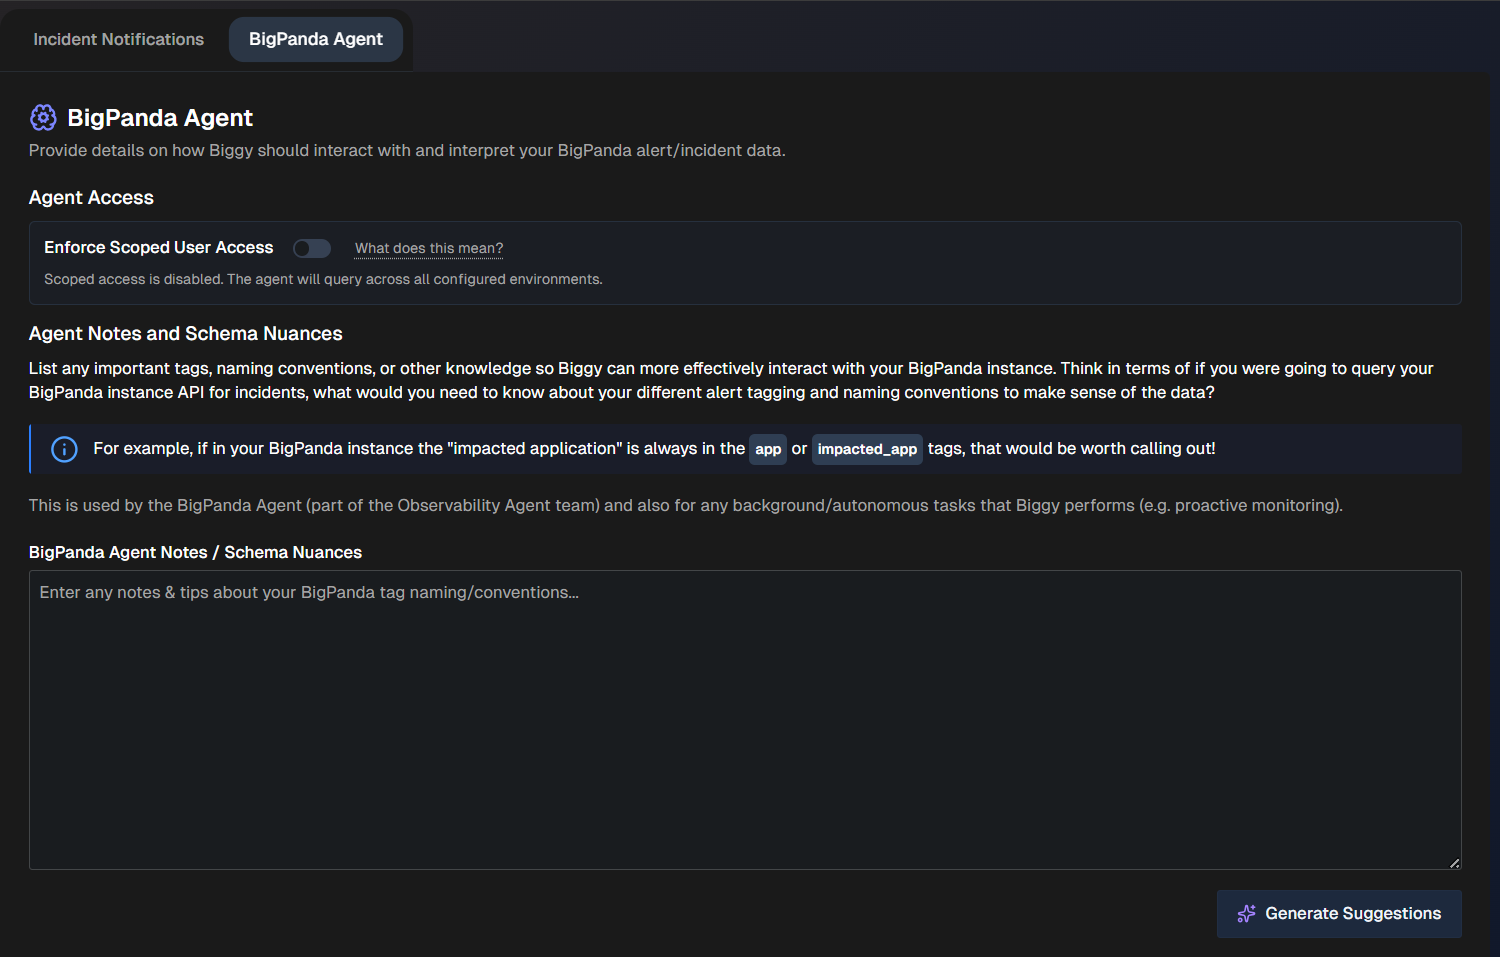Select the scoped access description text
1500x957 pixels.
pos(323,279)
